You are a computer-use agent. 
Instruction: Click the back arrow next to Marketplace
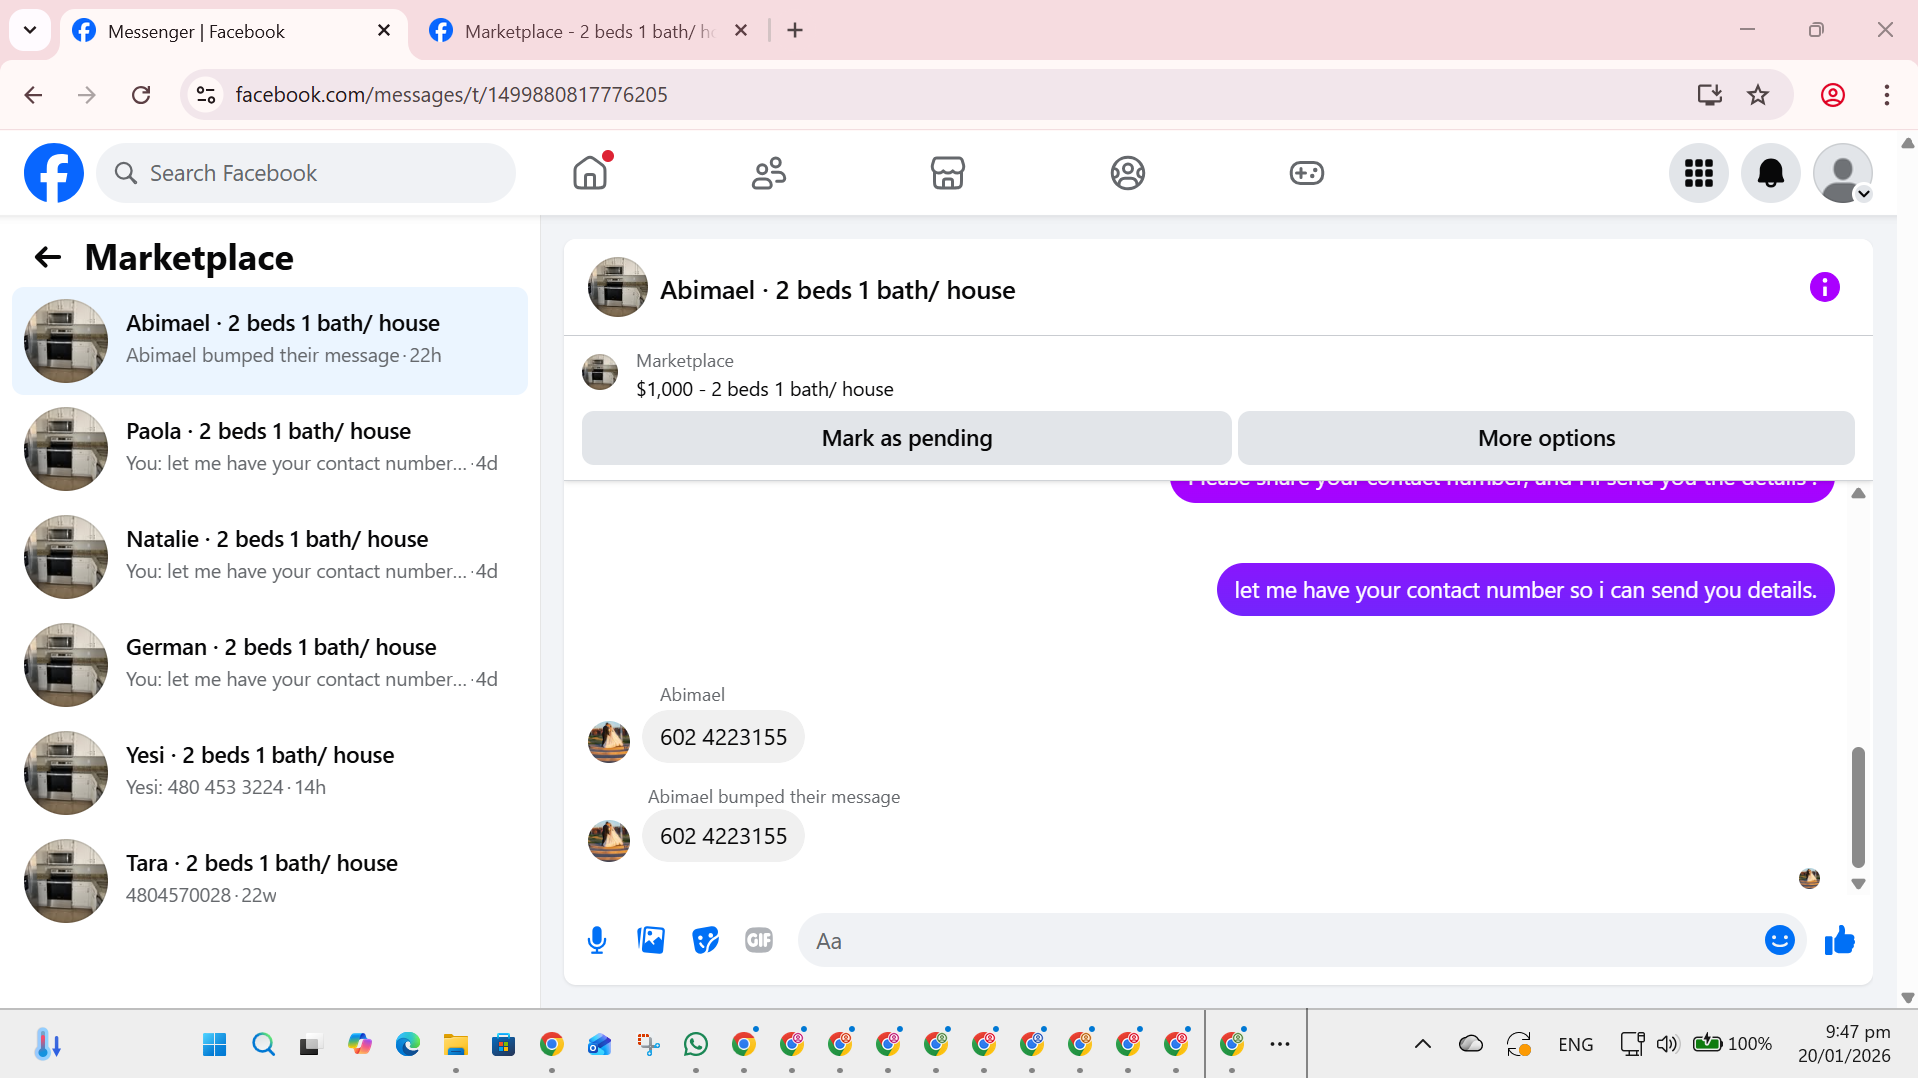point(48,257)
